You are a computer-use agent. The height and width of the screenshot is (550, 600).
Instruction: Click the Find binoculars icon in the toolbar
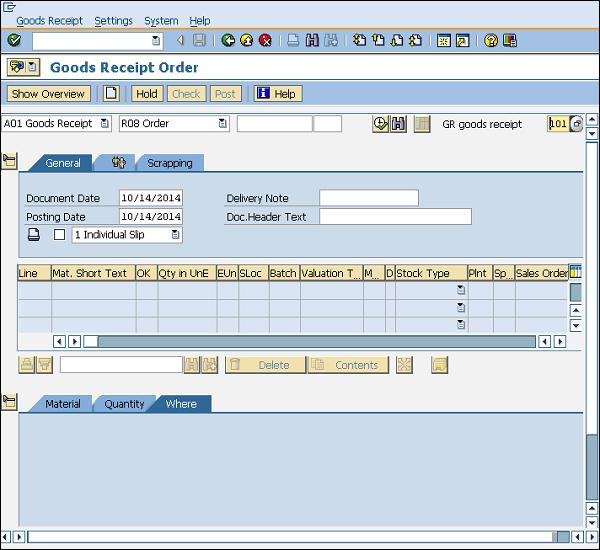(x=312, y=41)
